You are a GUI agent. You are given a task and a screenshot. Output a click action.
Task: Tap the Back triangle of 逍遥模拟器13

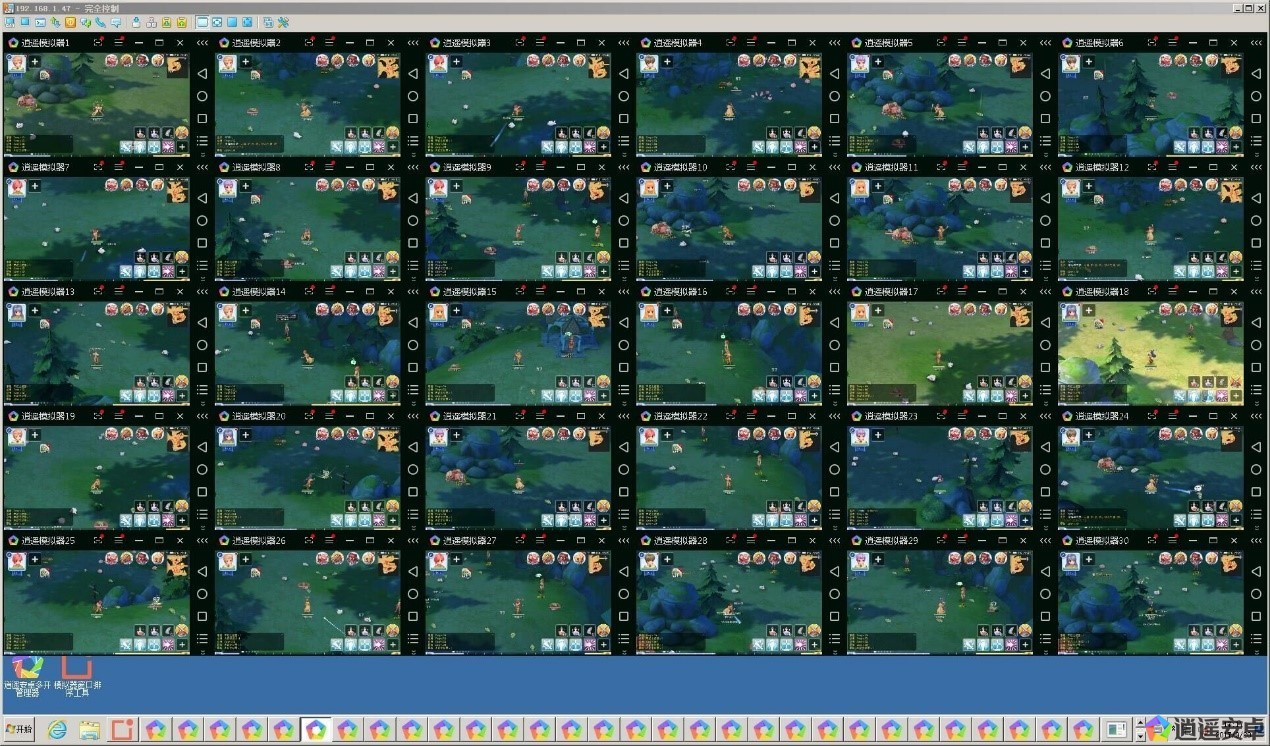tap(202, 322)
